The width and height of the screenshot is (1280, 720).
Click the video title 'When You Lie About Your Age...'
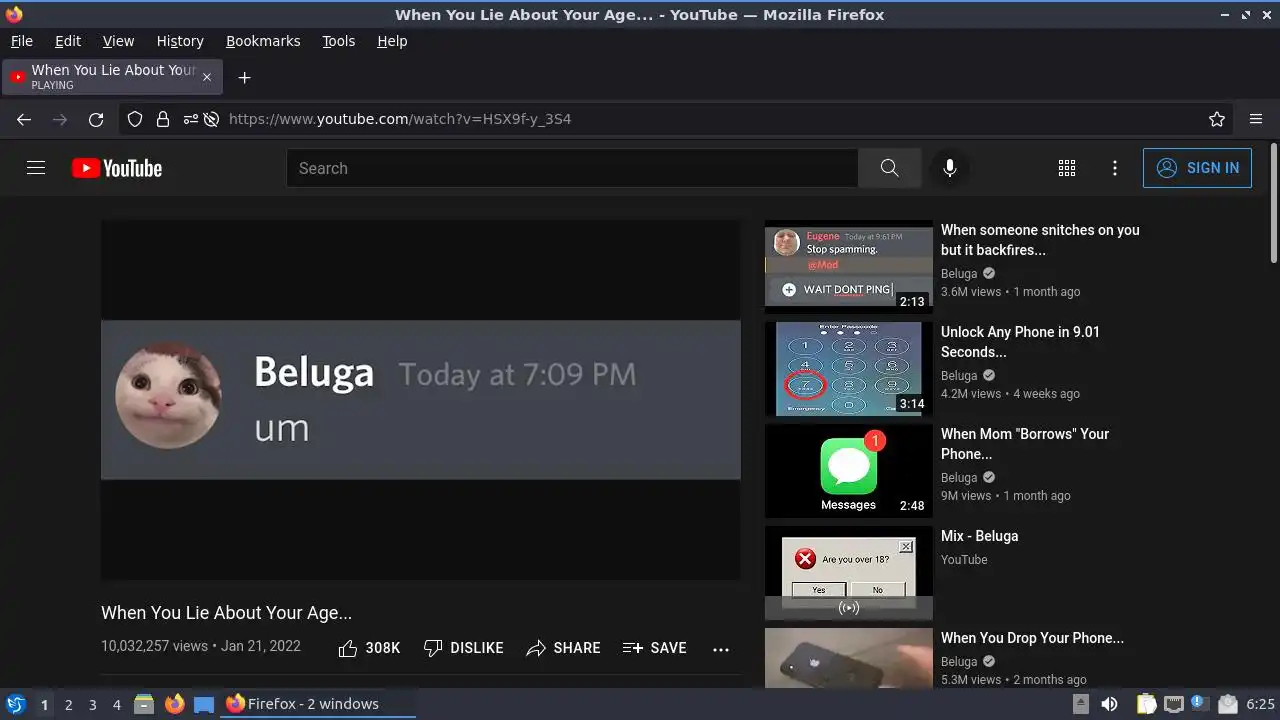coord(226,612)
